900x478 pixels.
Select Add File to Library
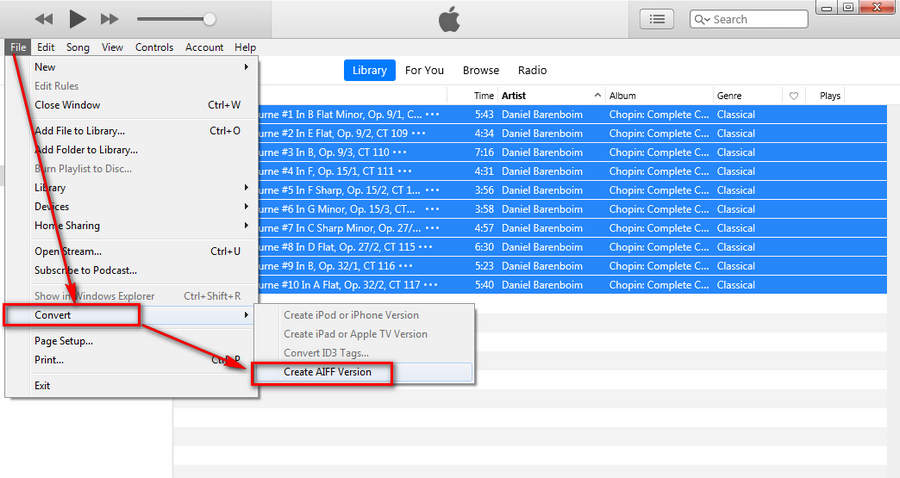(x=141, y=131)
